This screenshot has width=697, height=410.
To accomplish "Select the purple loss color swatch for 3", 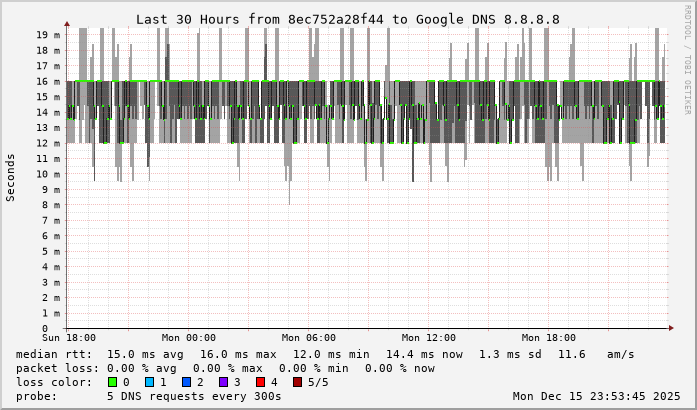I will tap(223, 382).
